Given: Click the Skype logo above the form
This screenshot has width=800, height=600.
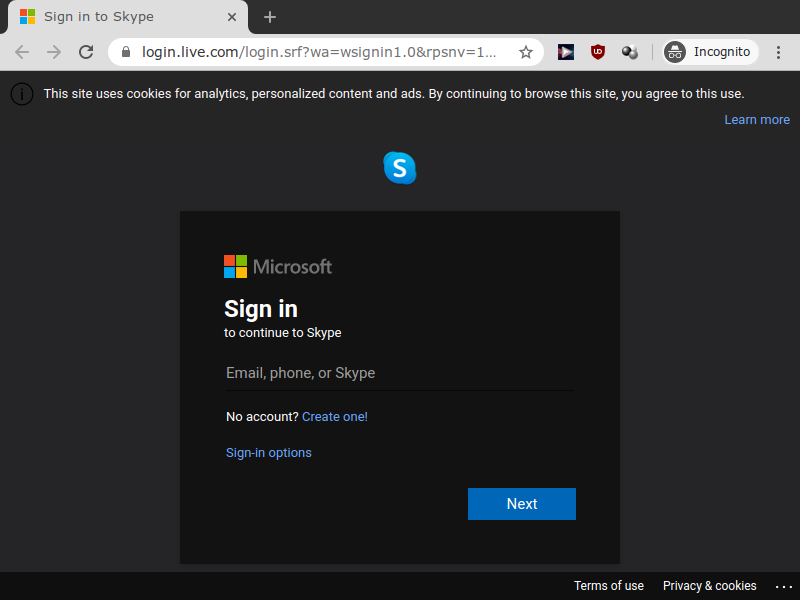Looking at the screenshot, I should [x=399, y=168].
